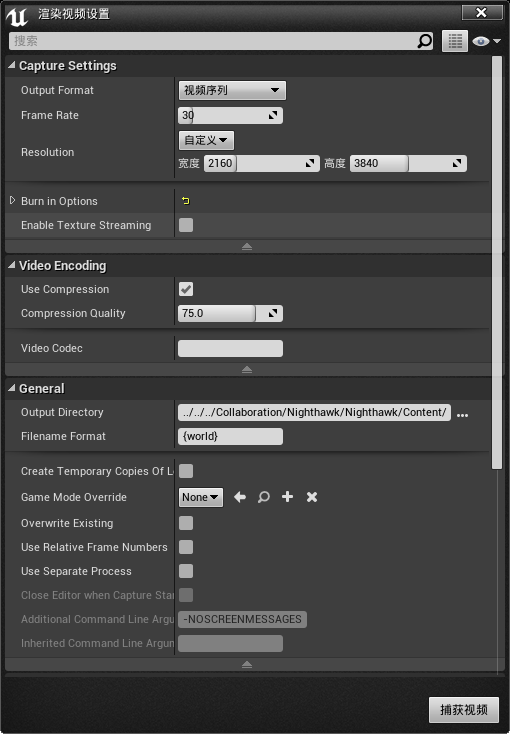Expand Burn in Options
The width and height of the screenshot is (510, 734).
13,200
